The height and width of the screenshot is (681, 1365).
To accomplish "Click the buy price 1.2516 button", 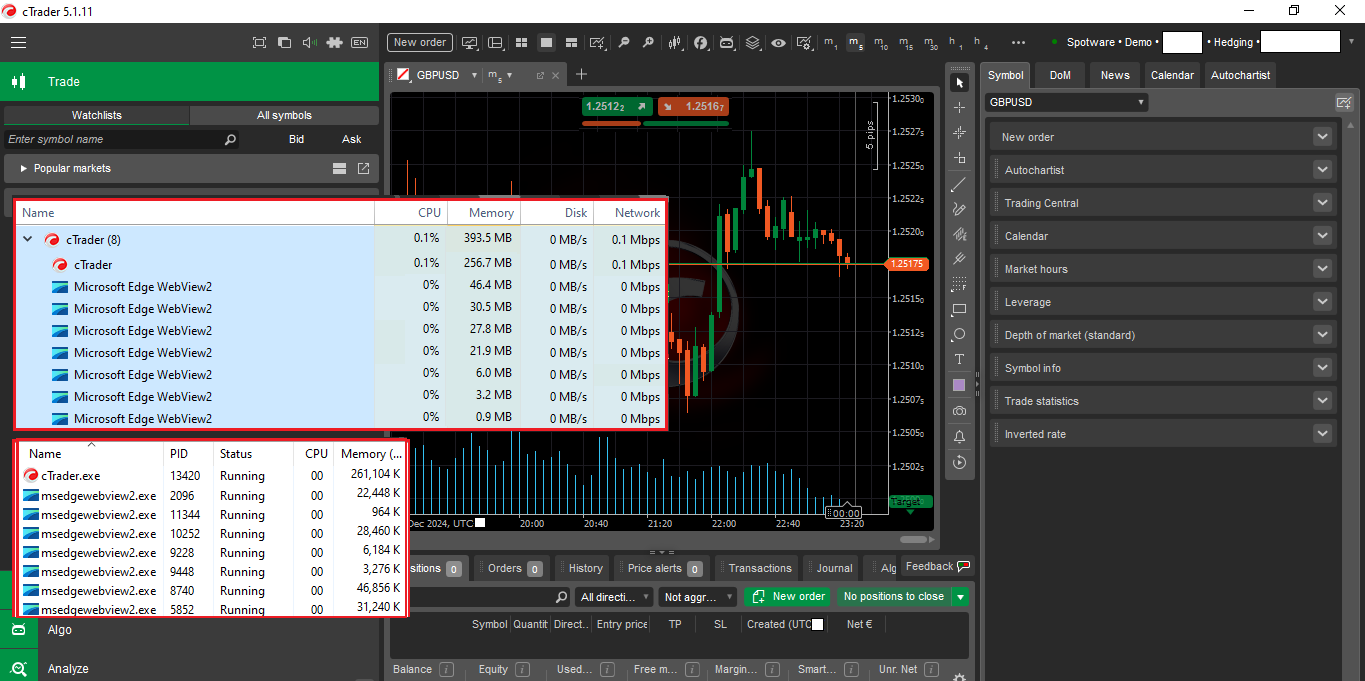I will point(694,106).
